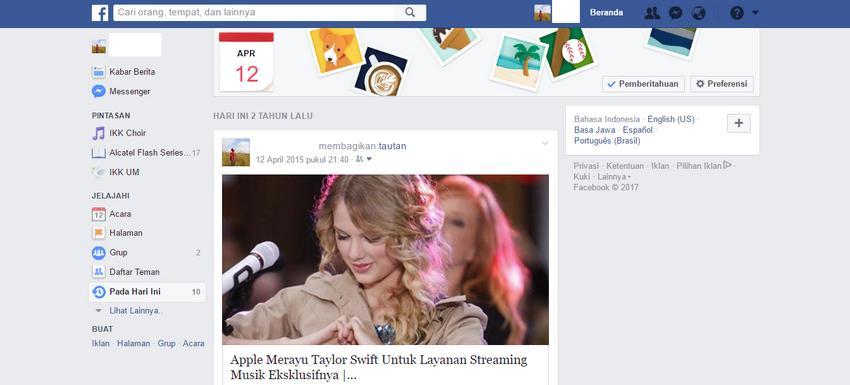850x385 pixels.
Task: Add a language with the plus button
Action: click(x=738, y=123)
